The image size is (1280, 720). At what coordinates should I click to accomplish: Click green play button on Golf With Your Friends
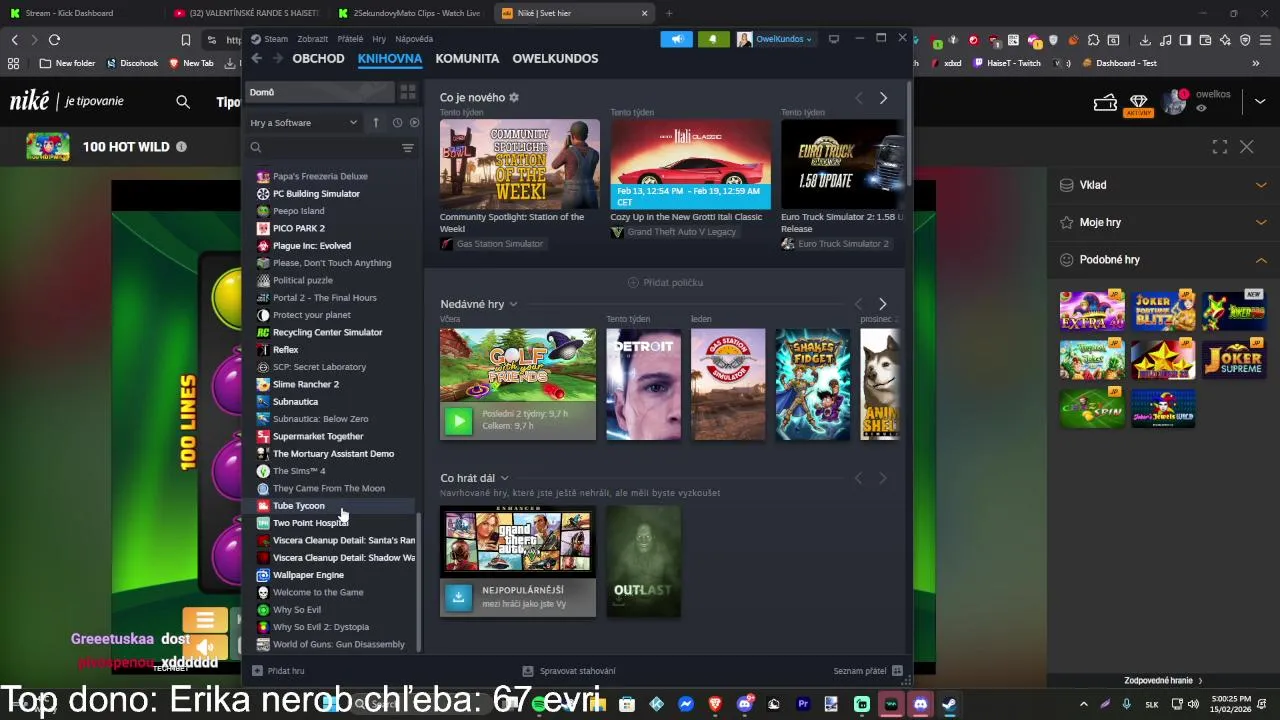click(x=458, y=420)
